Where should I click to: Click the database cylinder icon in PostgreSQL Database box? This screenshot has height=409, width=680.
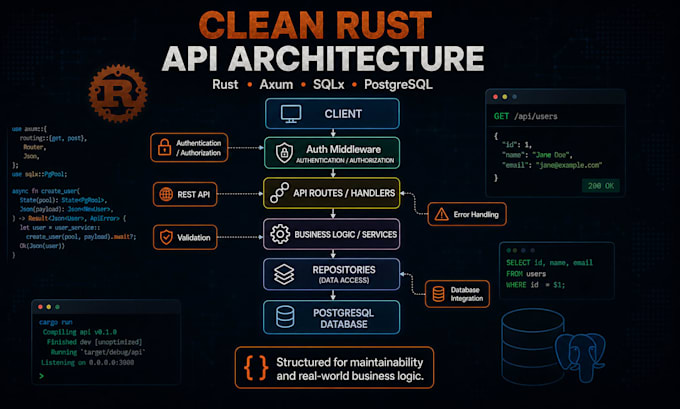pos(285,317)
